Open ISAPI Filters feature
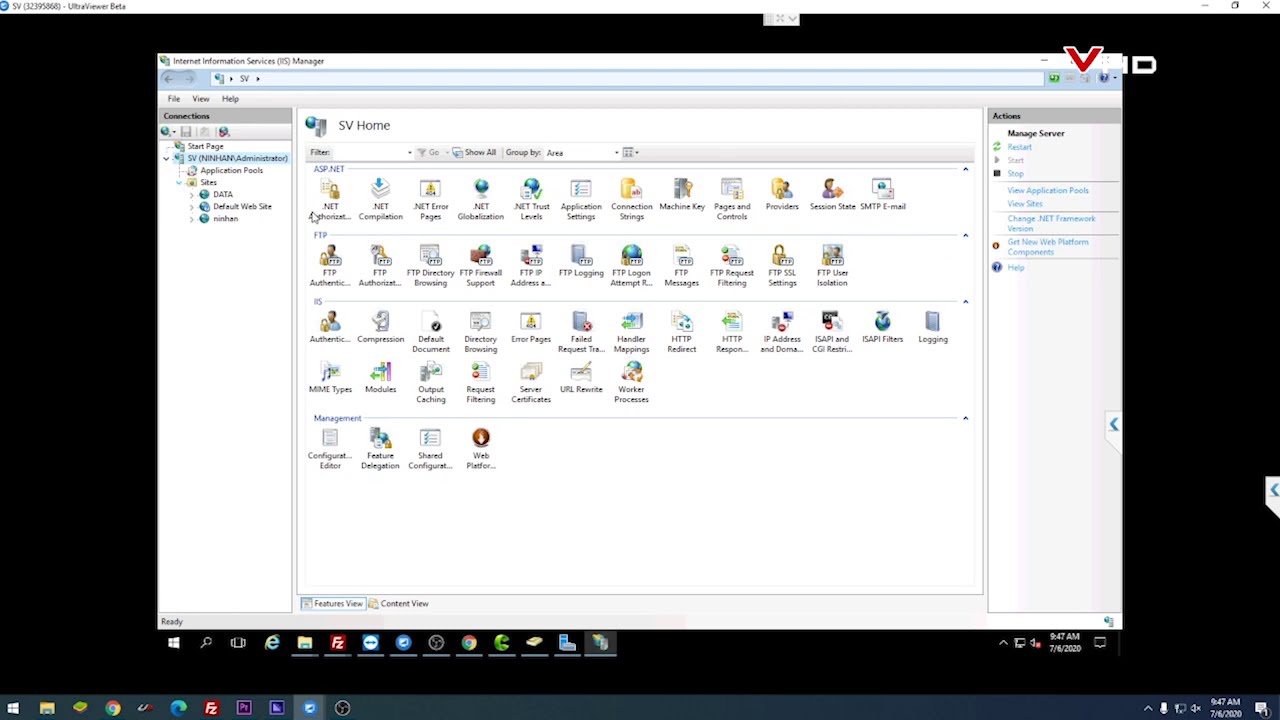 [x=882, y=328]
